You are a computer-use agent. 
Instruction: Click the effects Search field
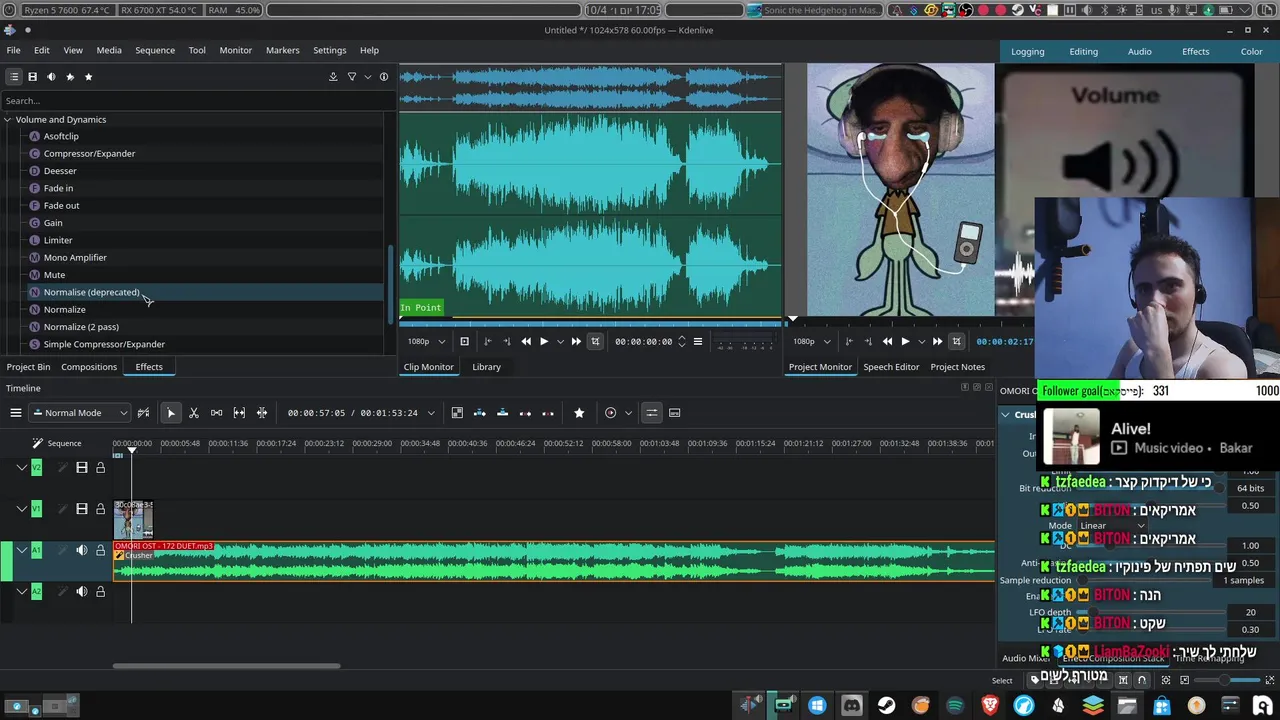click(x=196, y=101)
